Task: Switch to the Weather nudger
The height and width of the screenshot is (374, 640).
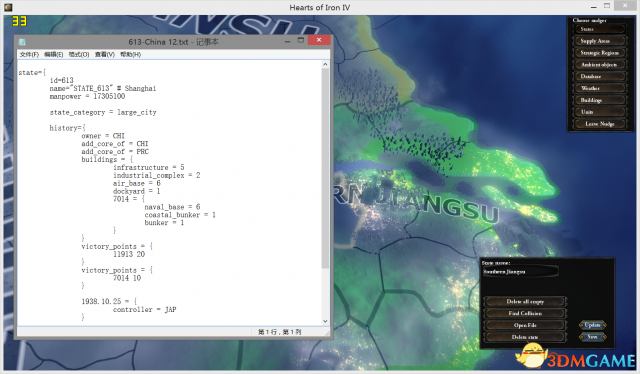Action: tap(600, 88)
